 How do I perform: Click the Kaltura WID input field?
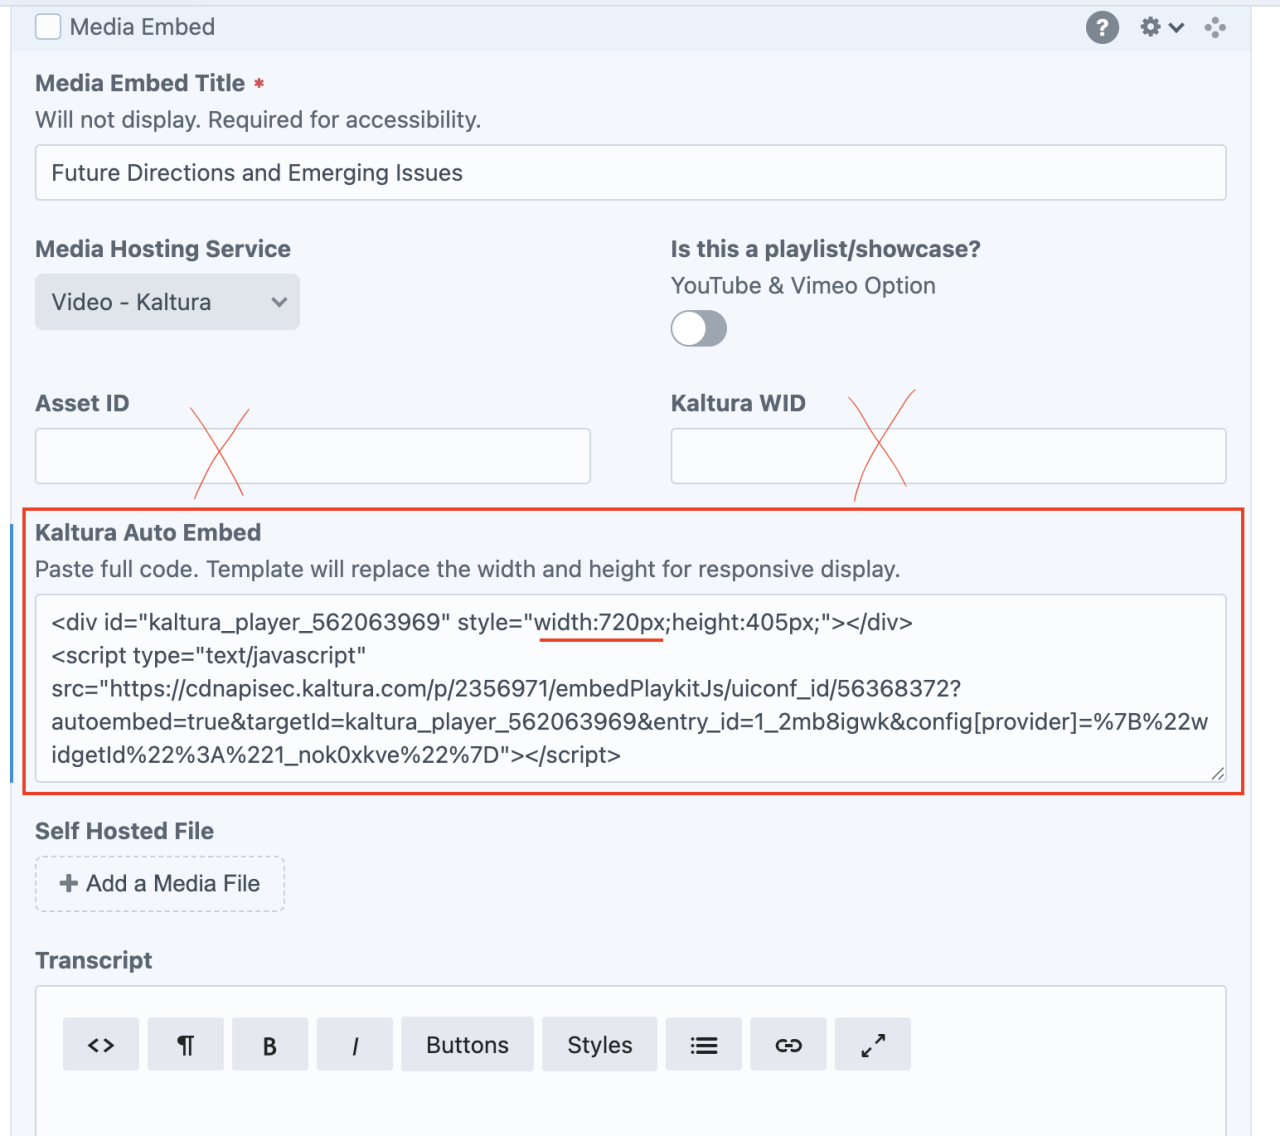pos(948,456)
